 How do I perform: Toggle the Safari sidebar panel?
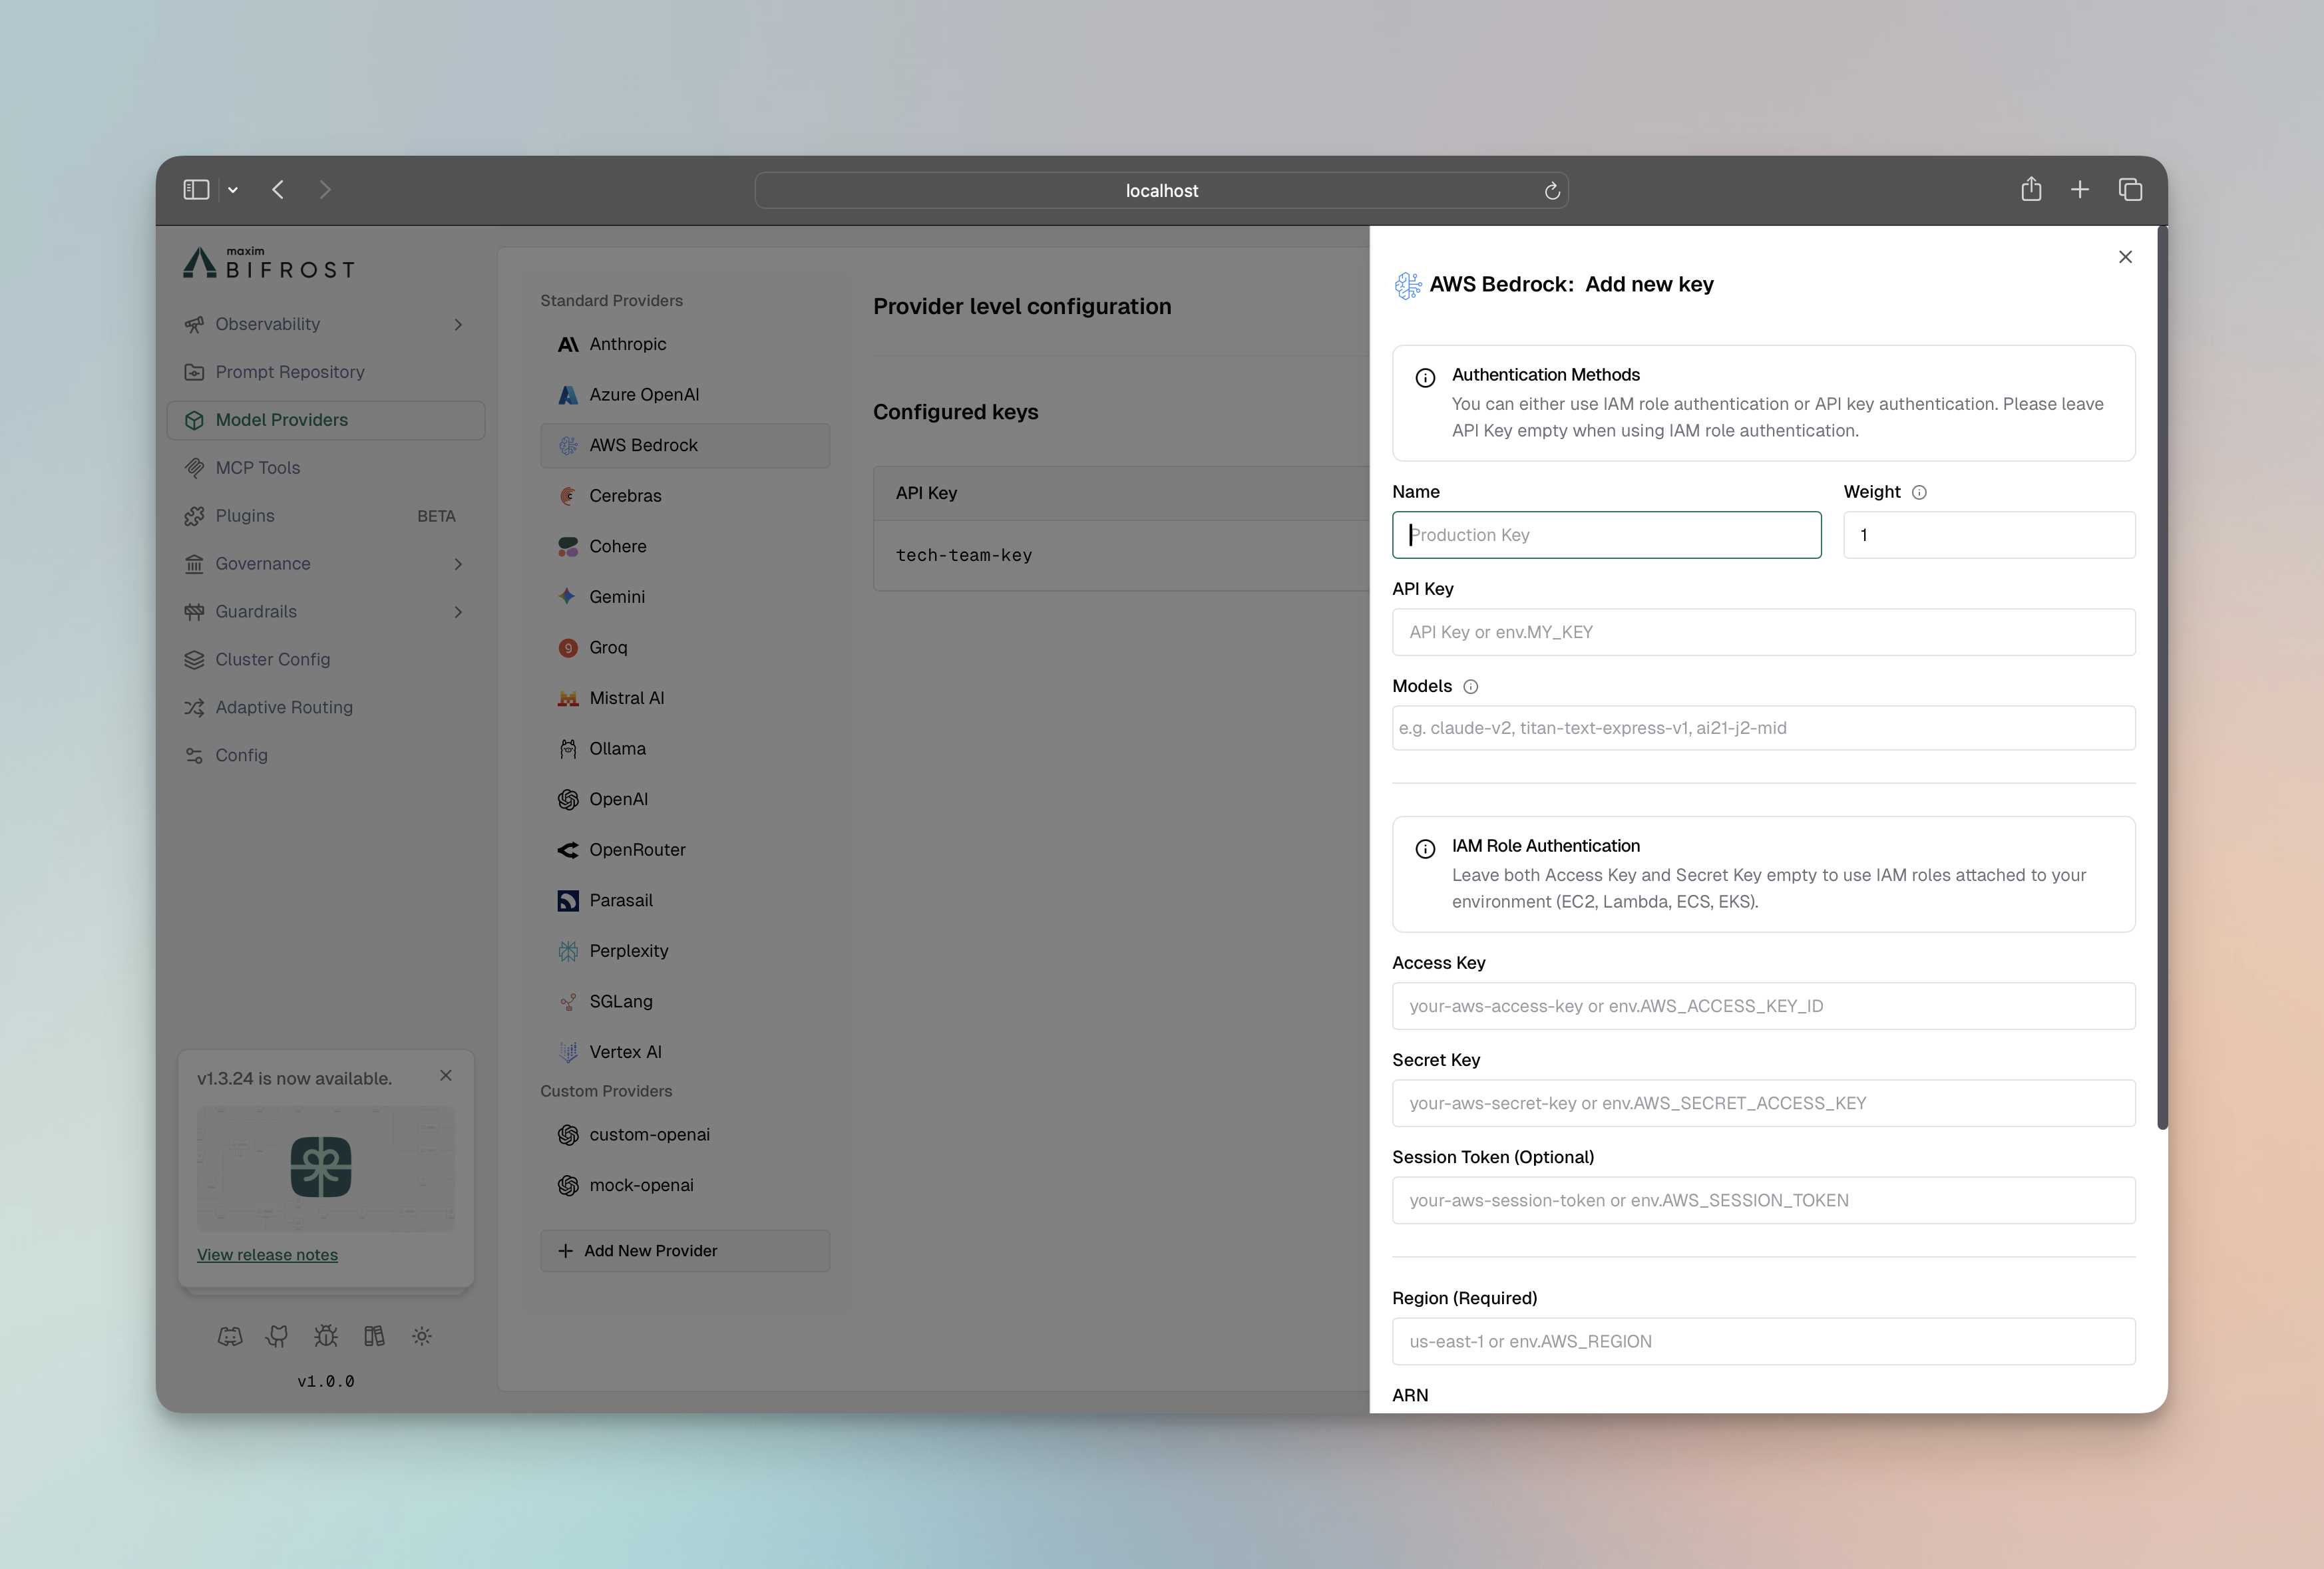(x=196, y=189)
